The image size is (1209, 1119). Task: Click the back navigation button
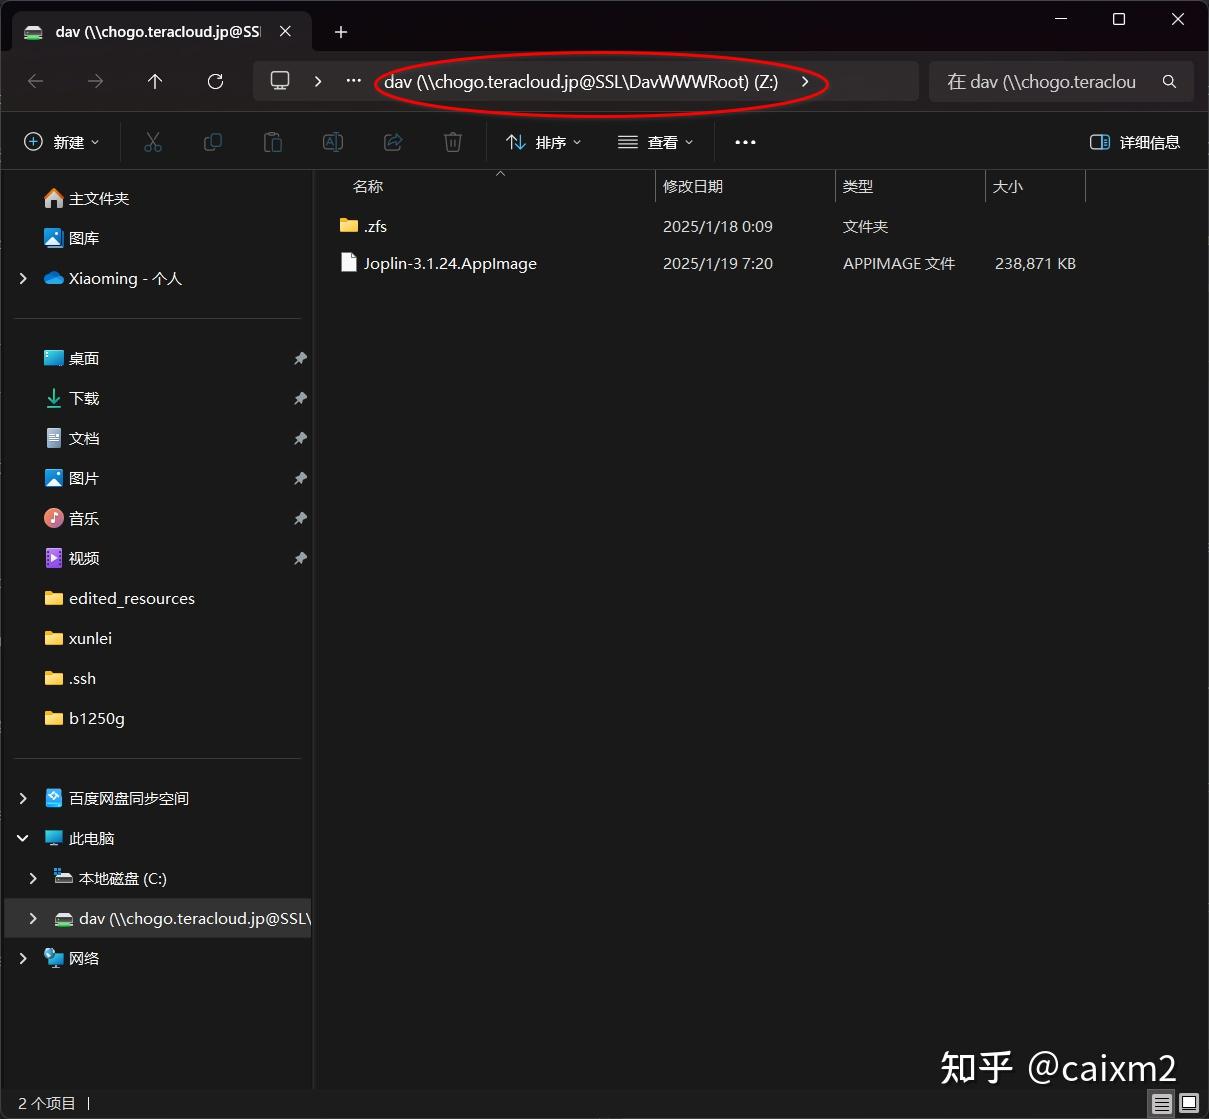pos(36,81)
